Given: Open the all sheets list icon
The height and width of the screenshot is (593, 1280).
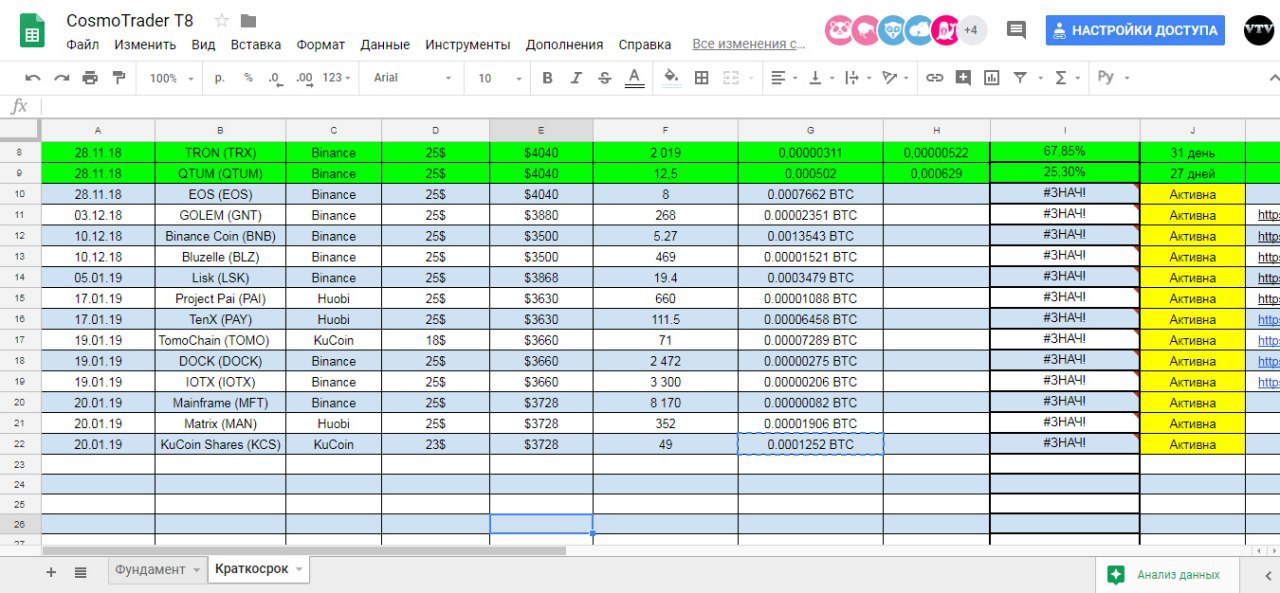Looking at the screenshot, I should point(81,572).
